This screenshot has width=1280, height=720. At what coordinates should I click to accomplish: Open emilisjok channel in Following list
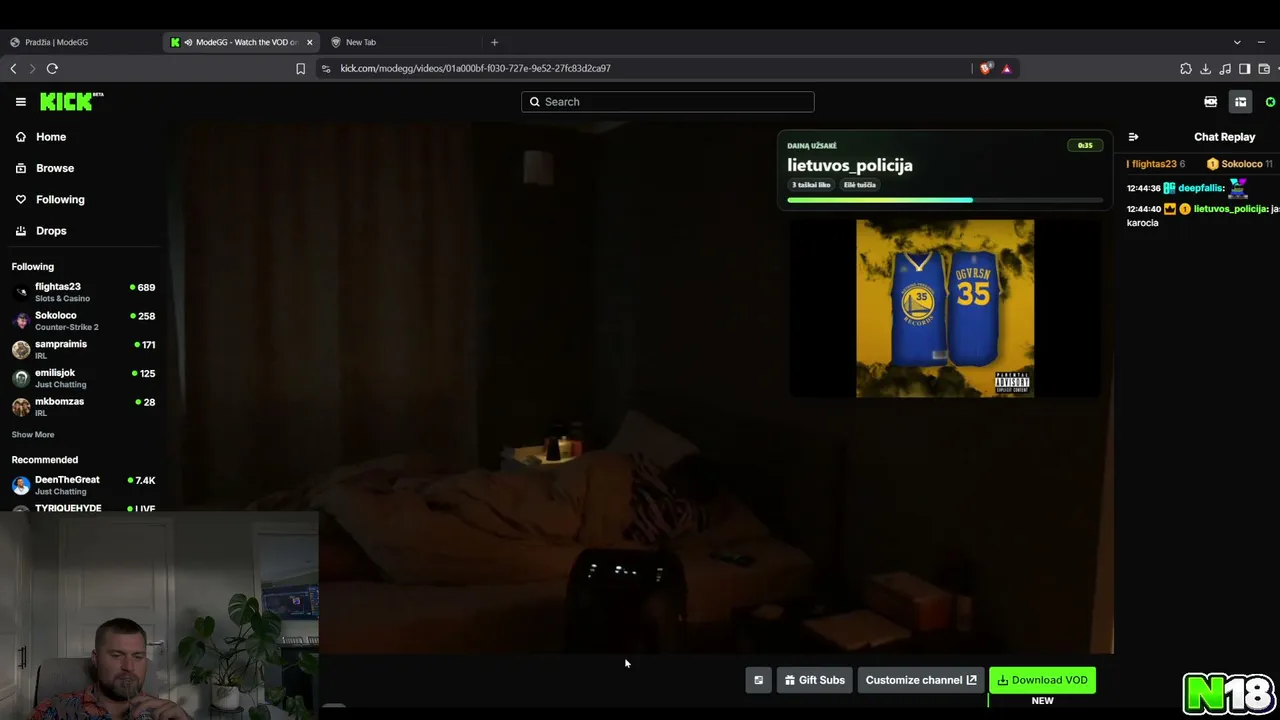83,378
